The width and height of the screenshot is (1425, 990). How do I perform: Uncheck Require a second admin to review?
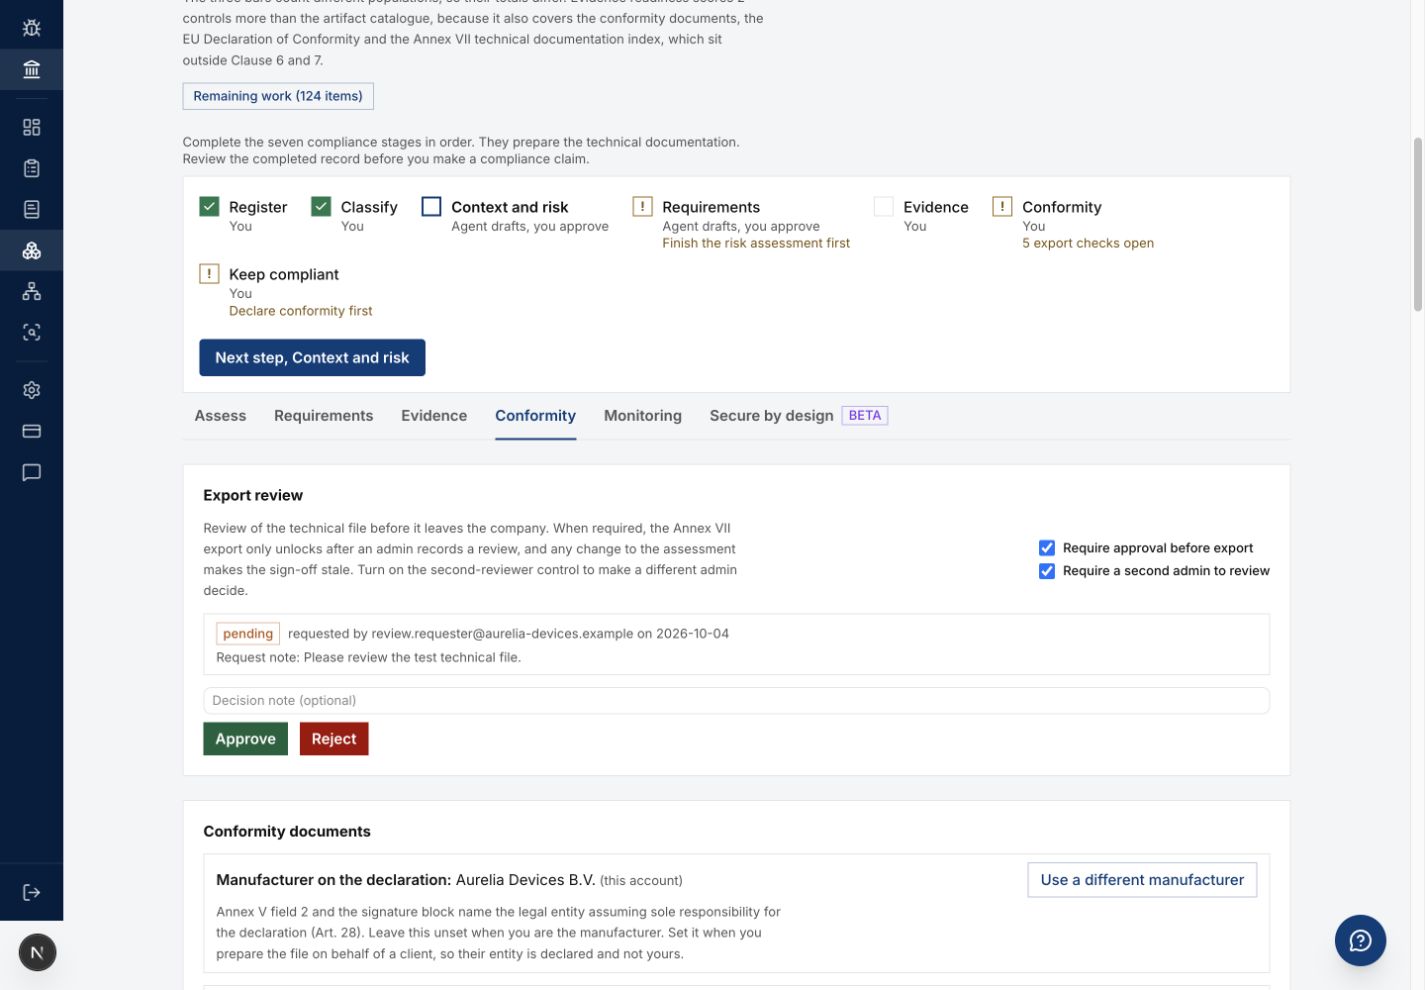(x=1047, y=571)
